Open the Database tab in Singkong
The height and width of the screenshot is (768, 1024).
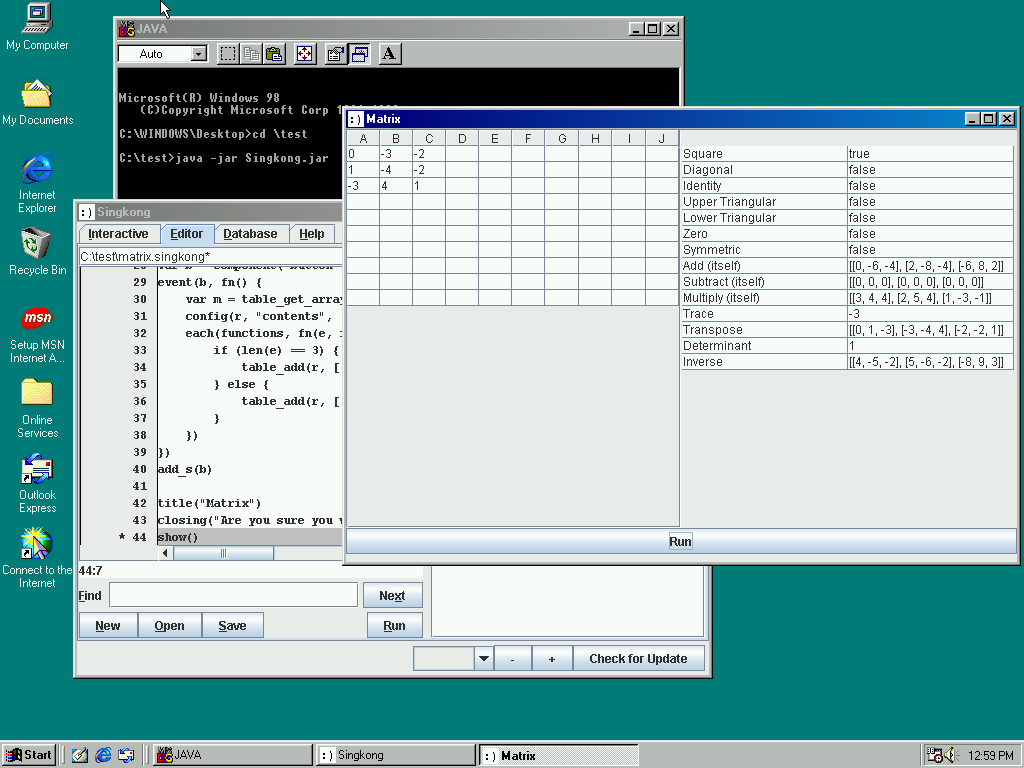click(x=250, y=234)
